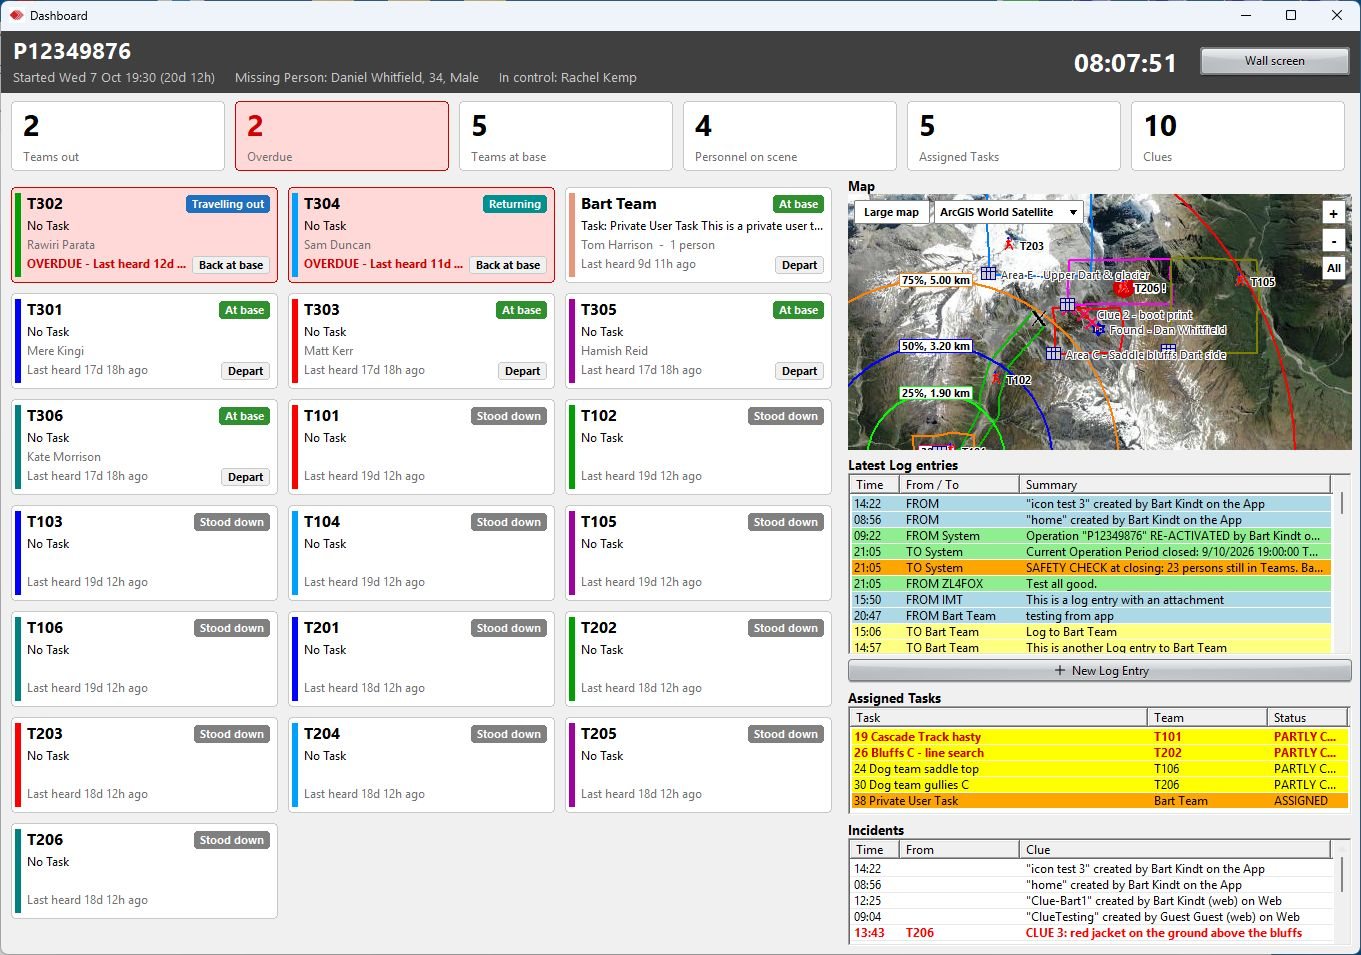Click Depart on team T306 card
This screenshot has height=955, width=1361.
pyautogui.click(x=245, y=477)
